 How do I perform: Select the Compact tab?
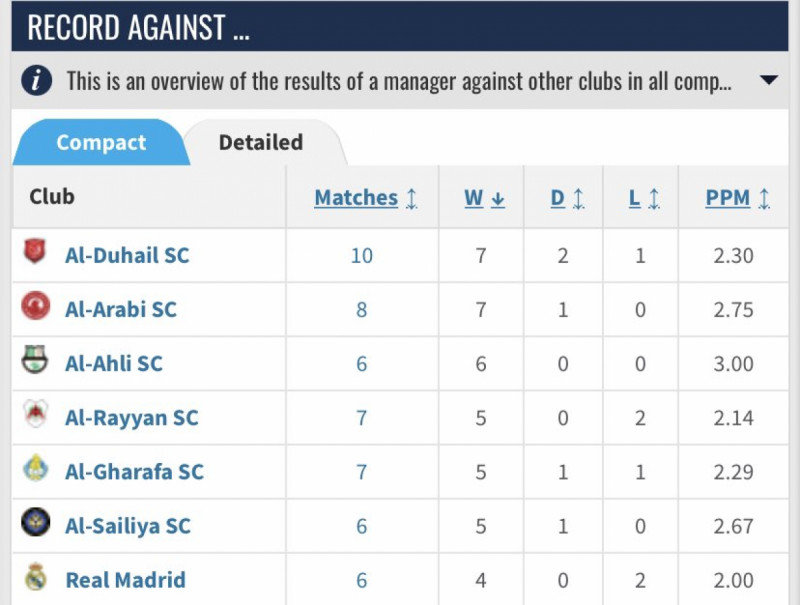point(101,142)
